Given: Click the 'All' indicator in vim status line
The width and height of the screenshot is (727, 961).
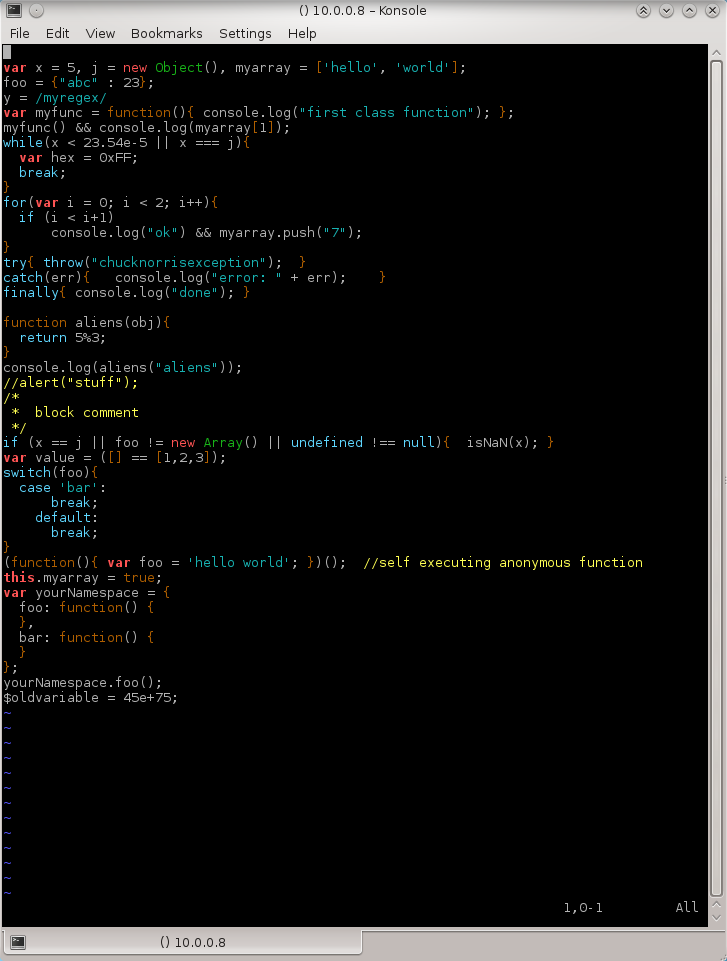Looking at the screenshot, I should [x=687, y=908].
